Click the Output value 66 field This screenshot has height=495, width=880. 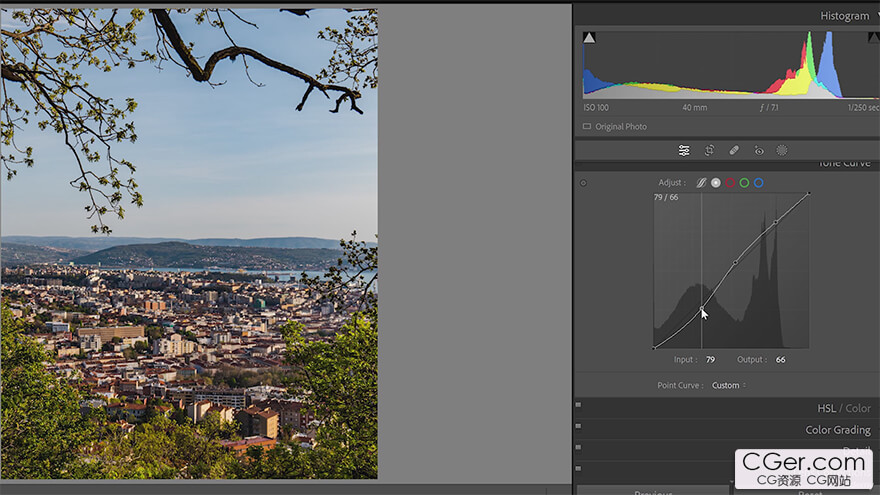pos(781,360)
